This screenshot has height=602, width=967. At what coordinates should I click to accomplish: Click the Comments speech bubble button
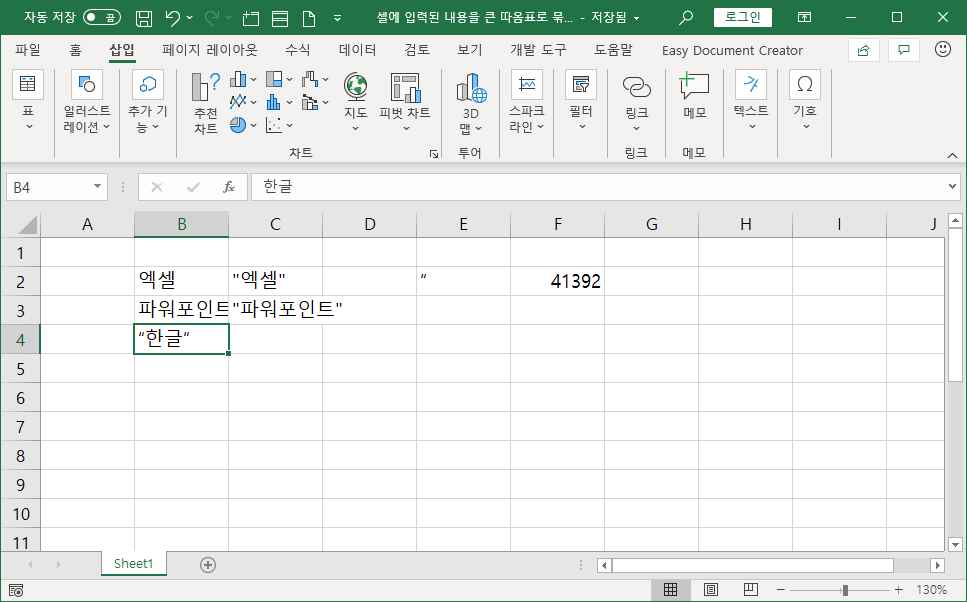903,50
